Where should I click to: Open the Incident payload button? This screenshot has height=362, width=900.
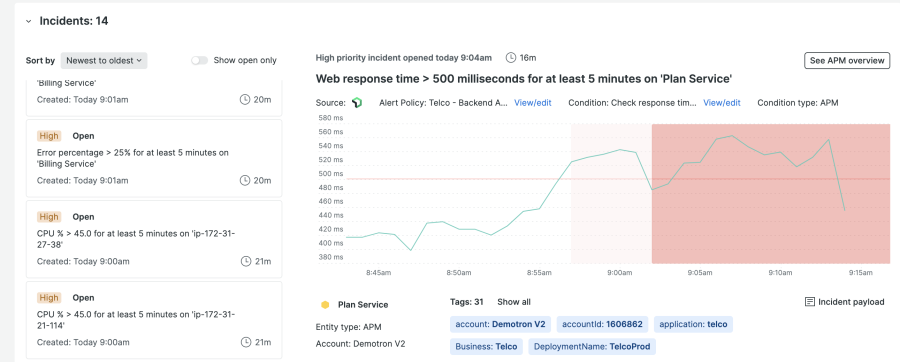click(x=844, y=302)
